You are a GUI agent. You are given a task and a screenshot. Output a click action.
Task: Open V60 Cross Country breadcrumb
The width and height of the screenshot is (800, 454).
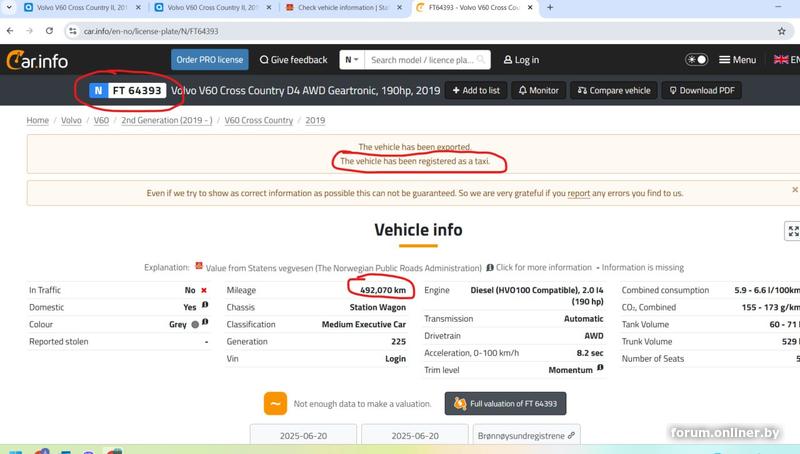[259, 120]
